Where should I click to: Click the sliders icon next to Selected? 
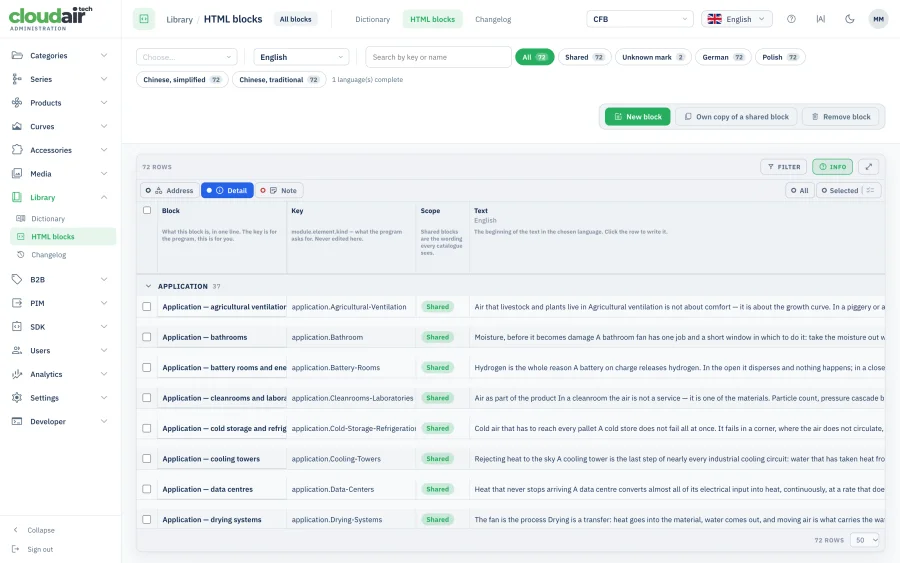point(871,191)
